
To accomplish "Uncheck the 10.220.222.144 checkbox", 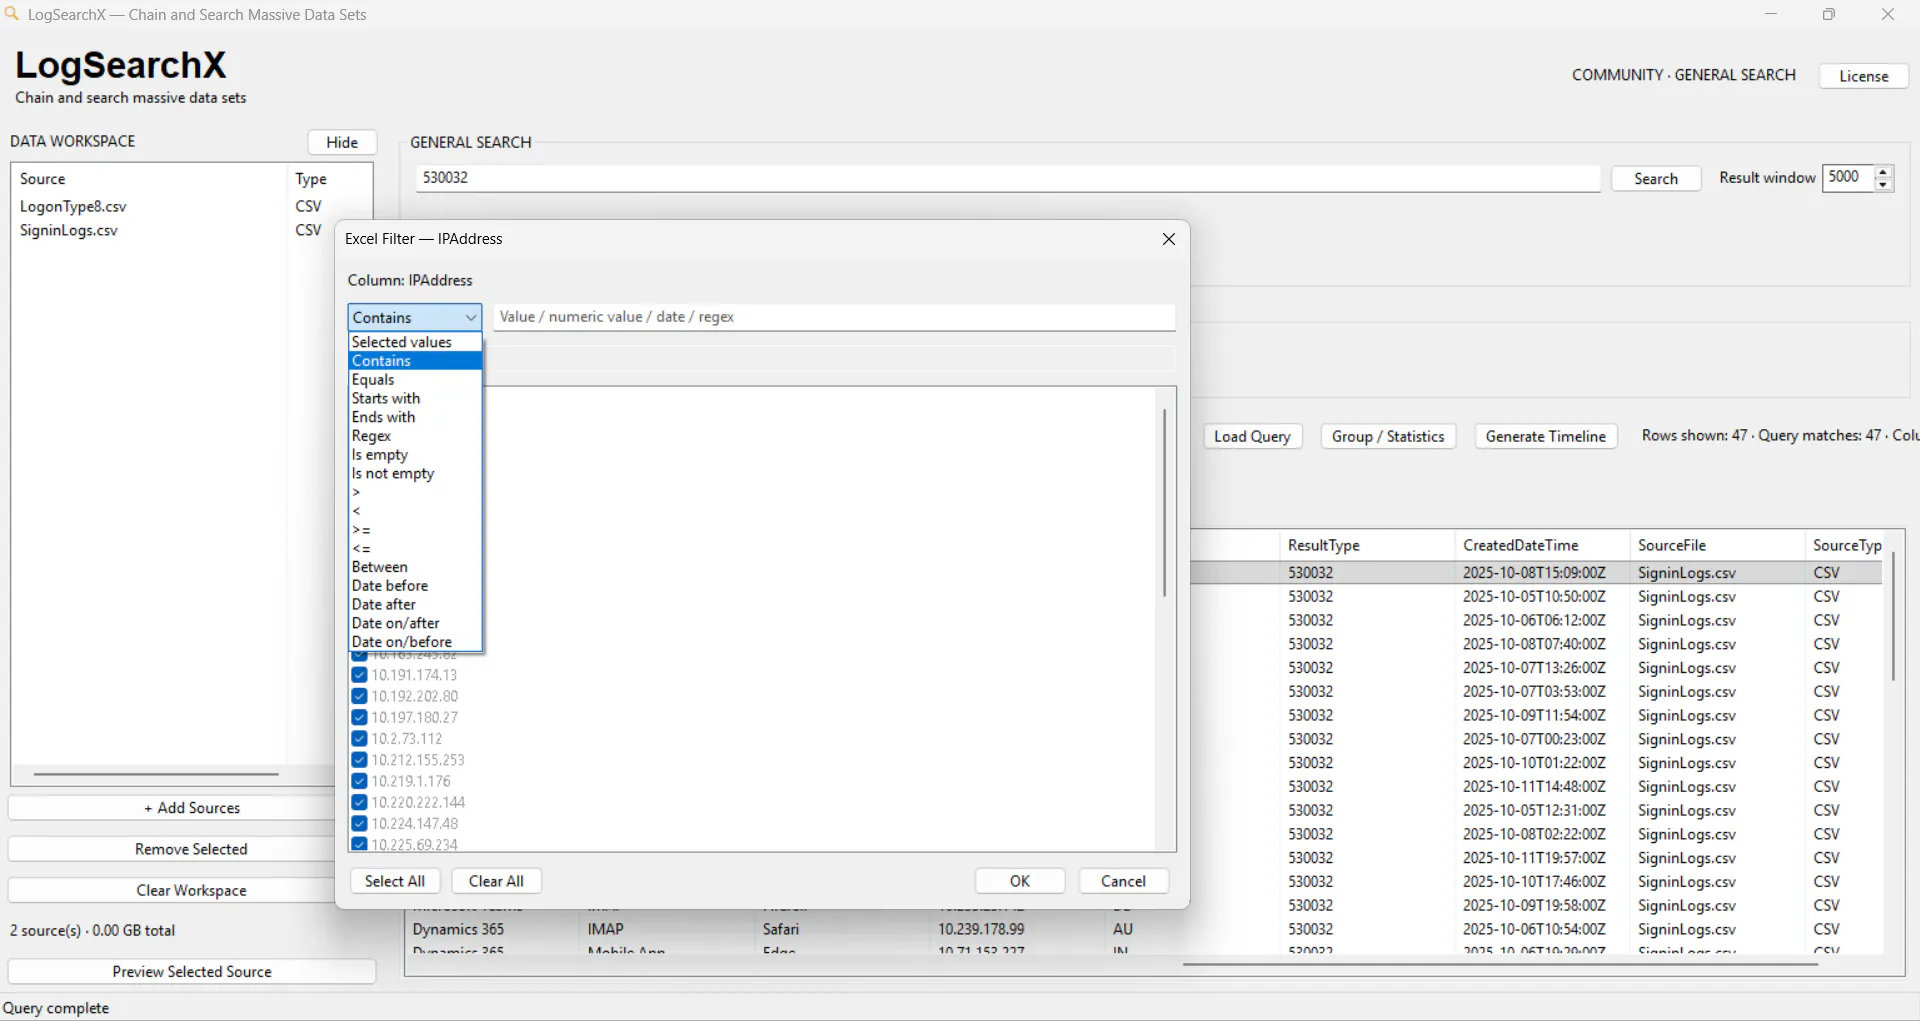I will (x=359, y=802).
